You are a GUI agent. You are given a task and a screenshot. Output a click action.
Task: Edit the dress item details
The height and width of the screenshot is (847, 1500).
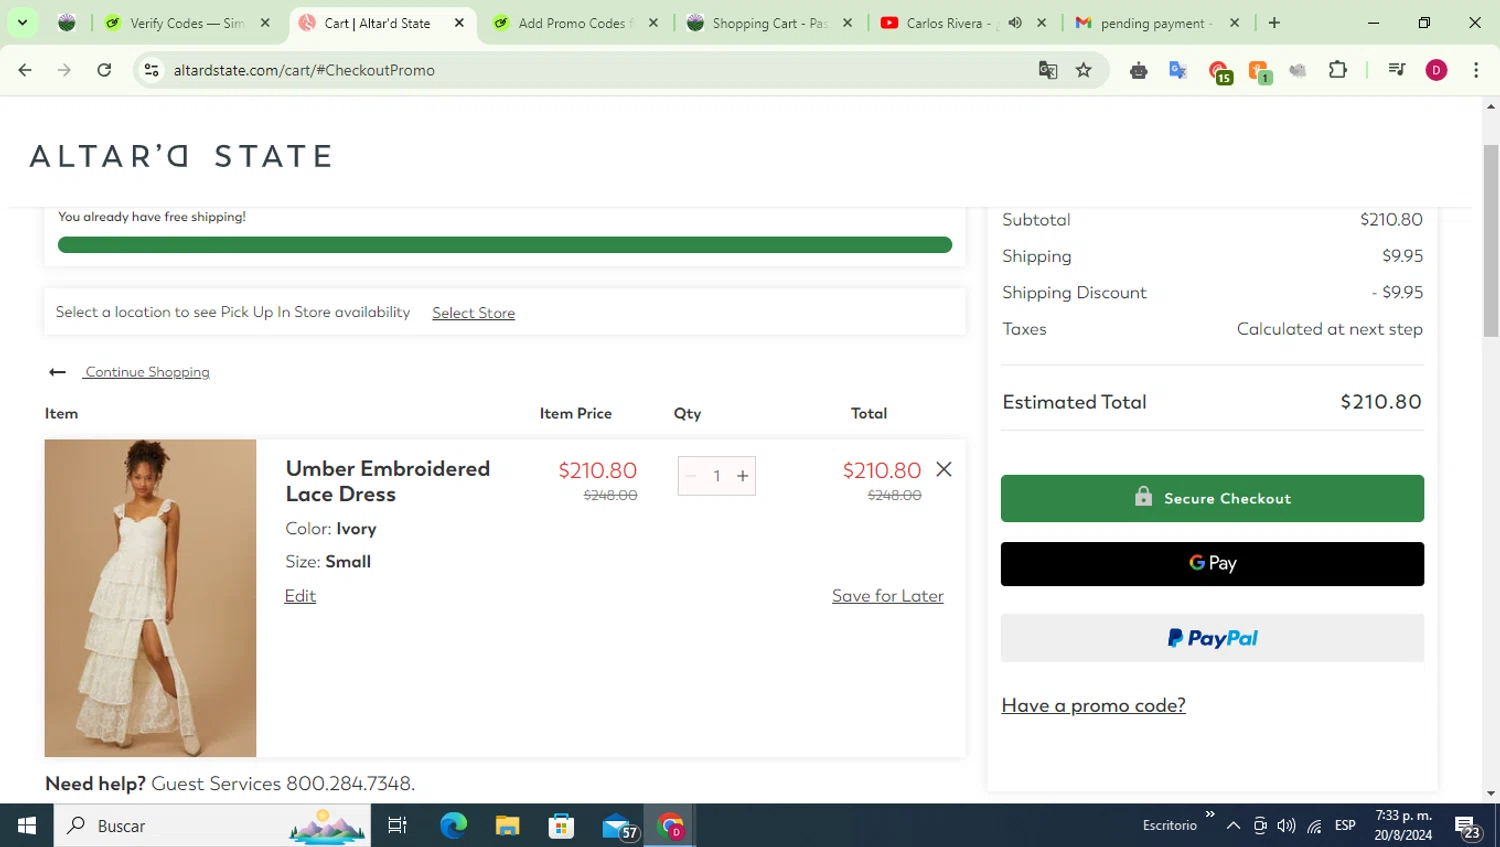click(300, 596)
